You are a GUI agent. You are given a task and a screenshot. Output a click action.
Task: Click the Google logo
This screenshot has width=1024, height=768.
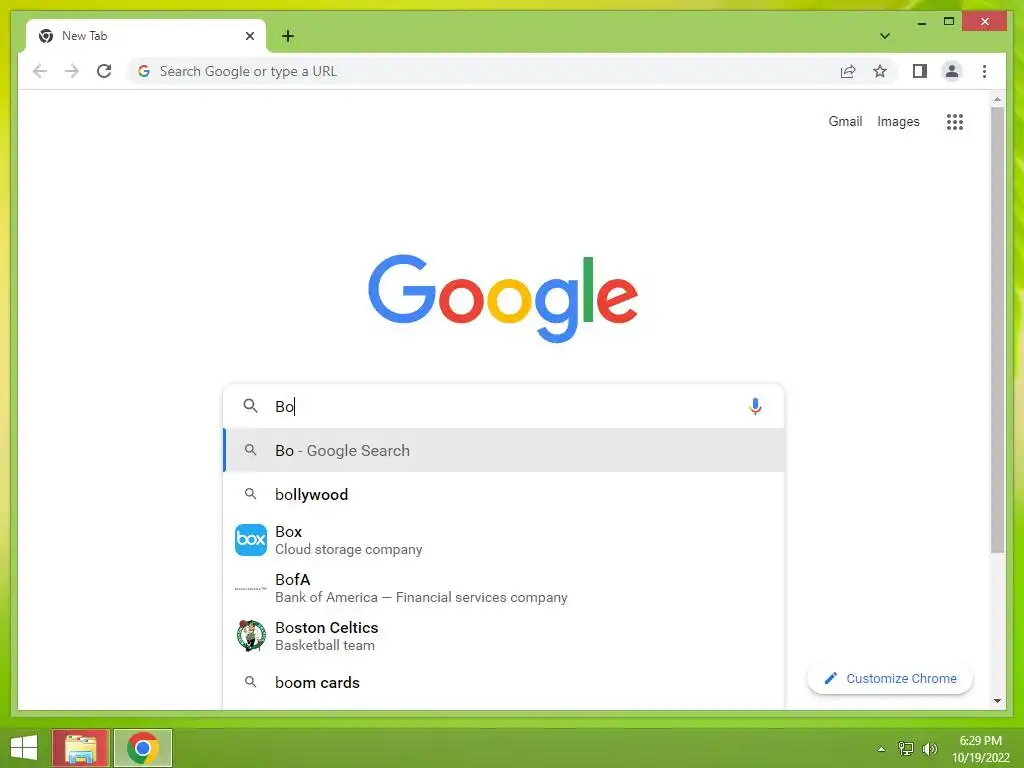[503, 297]
